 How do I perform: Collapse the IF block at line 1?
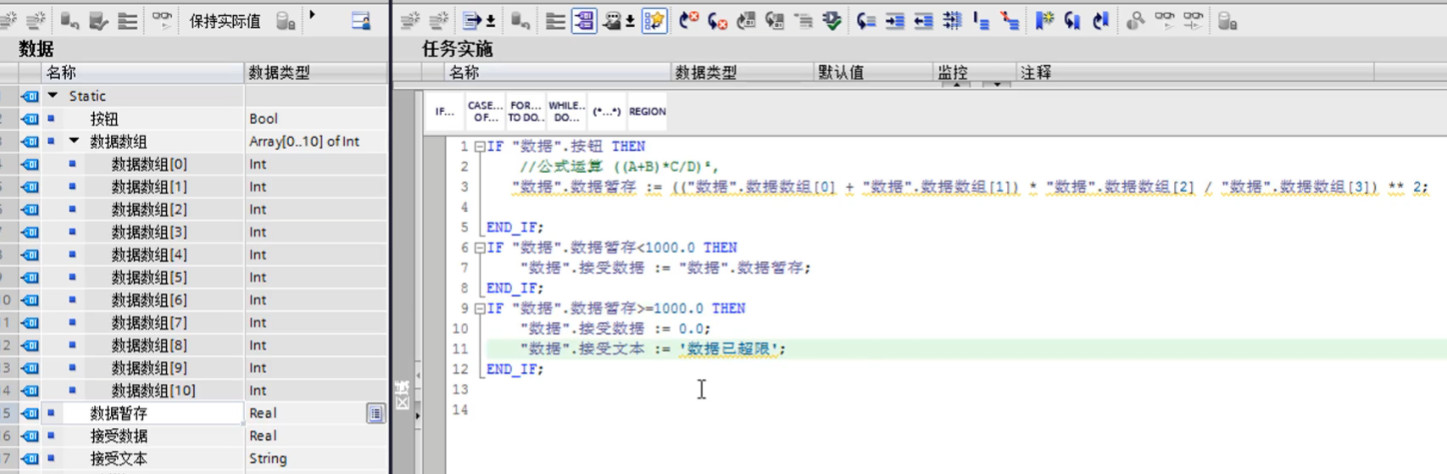coord(480,146)
